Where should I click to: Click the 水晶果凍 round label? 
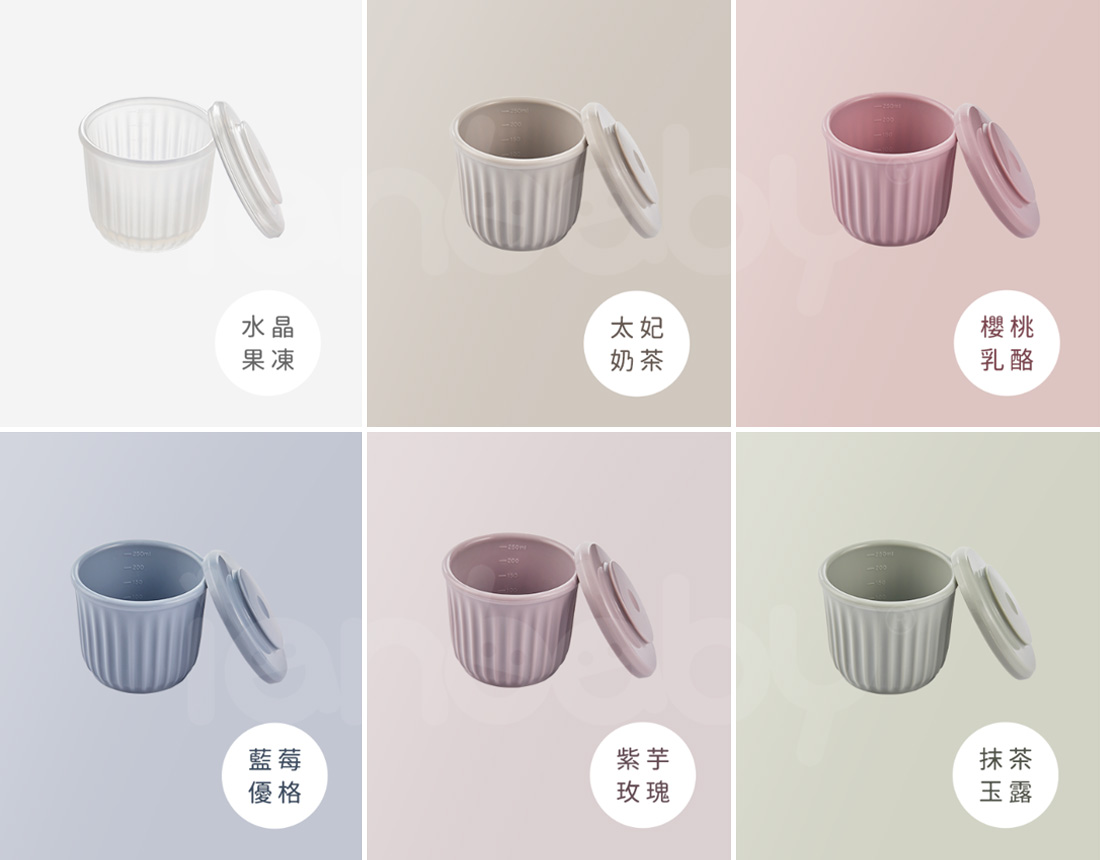point(267,343)
